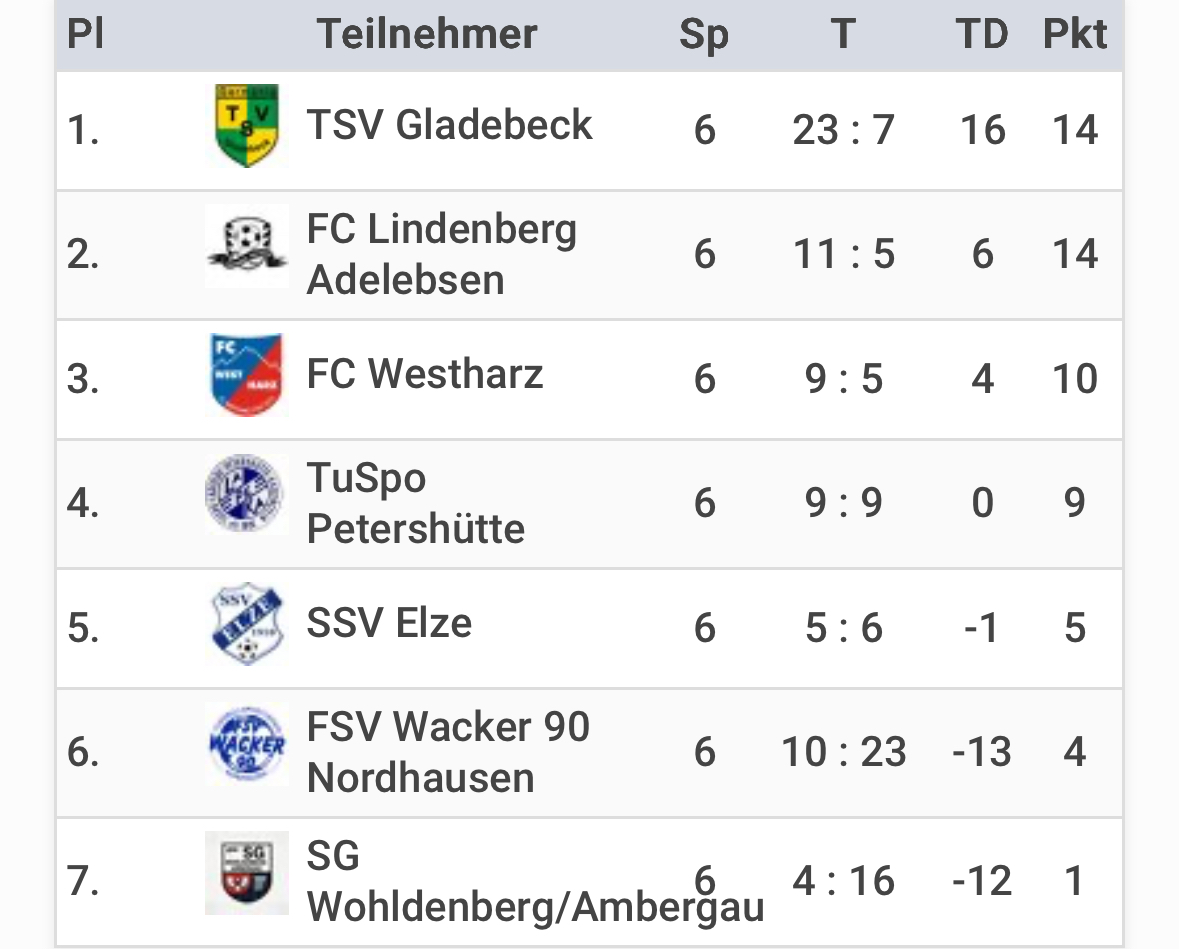This screenshot has width=1179, height=949.
Task: Select FC Westharz team name
Action: click(x=425, y=374)
